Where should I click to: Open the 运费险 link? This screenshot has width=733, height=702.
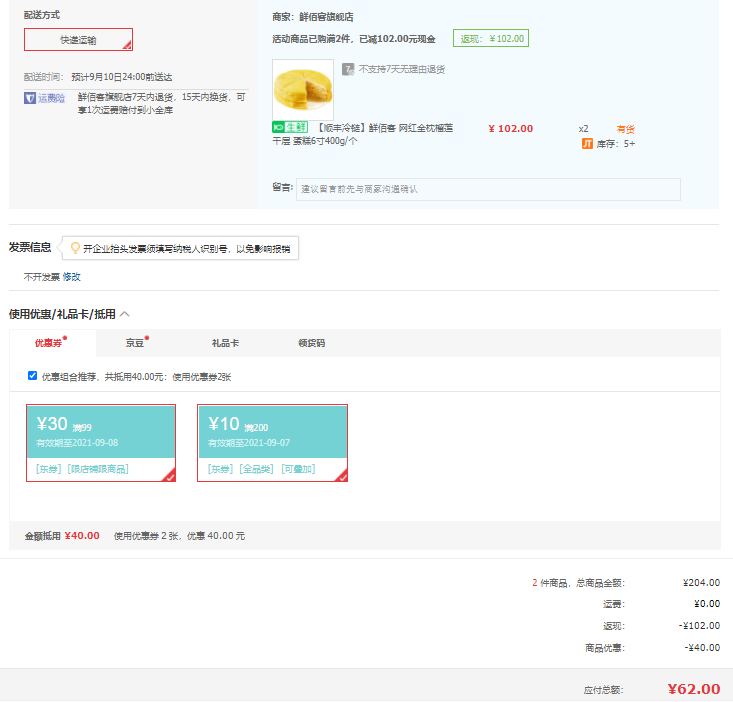51,98
